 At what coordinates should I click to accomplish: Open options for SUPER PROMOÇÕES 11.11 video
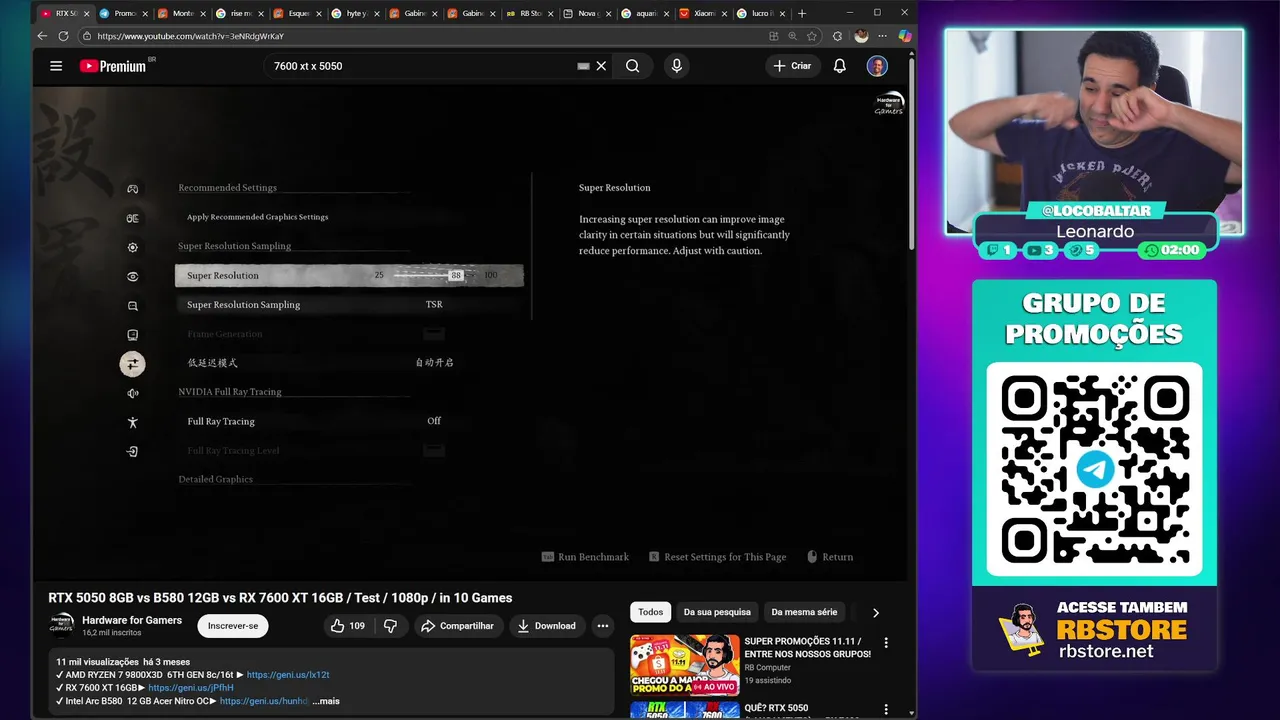[886, 643]
